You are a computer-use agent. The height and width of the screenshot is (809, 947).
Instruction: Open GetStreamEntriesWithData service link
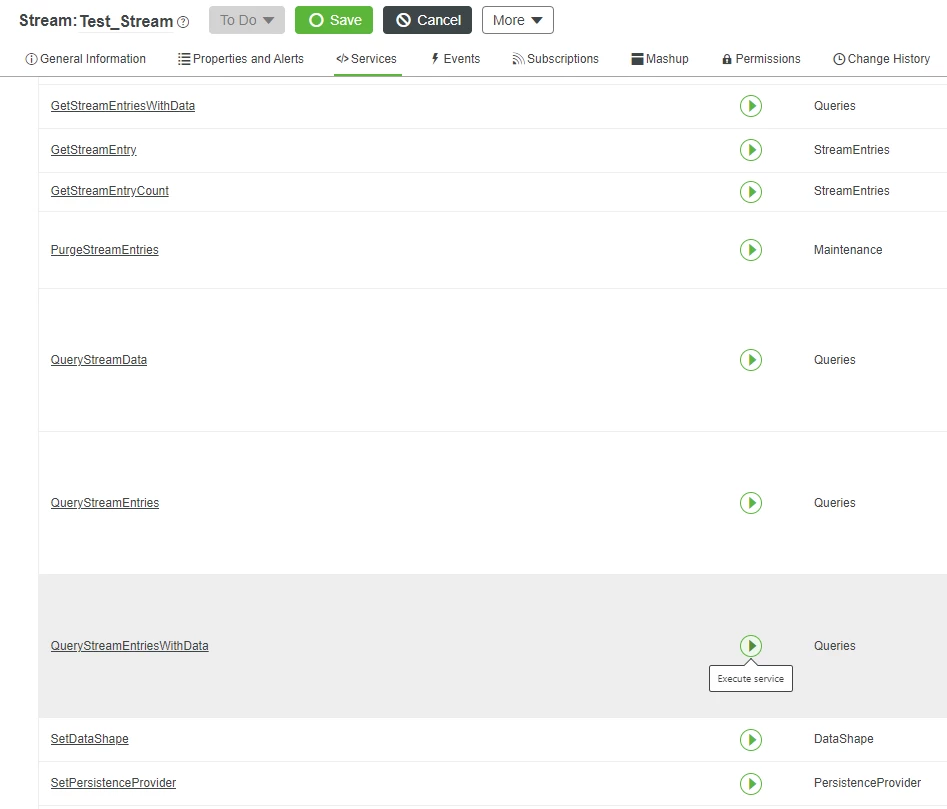click(x=123, y=106)
